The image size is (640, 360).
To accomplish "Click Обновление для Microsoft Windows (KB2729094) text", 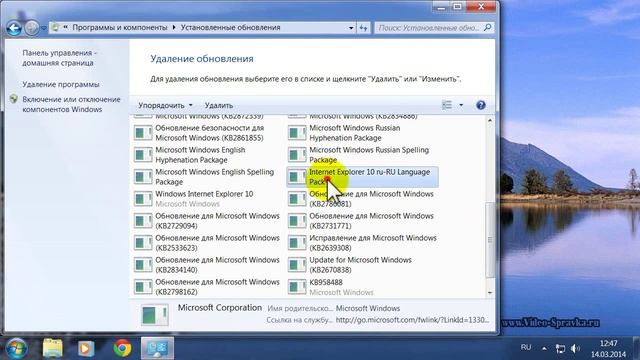I will coord(217,221).
